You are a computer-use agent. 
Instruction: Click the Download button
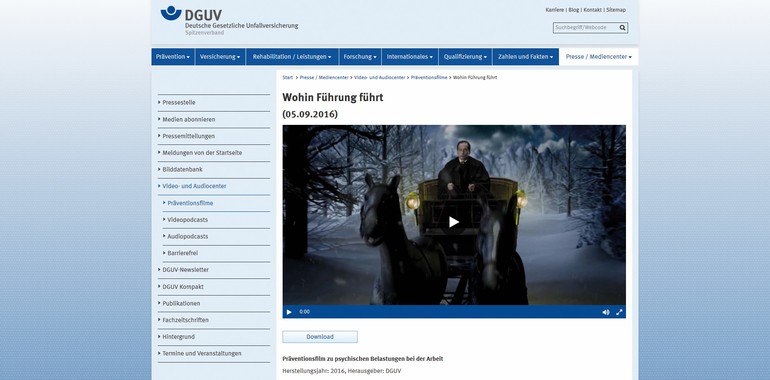320,337
